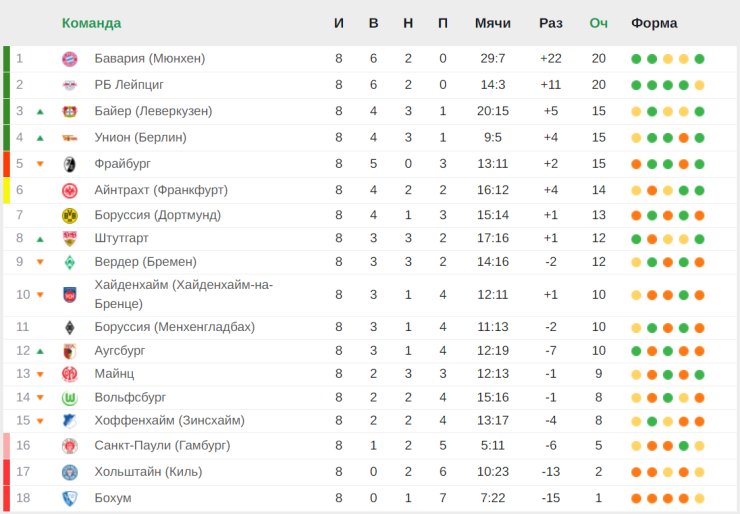Screen dimensions: 740x514
Task: Open the Штутгарт team link
Action: click(x=121, y=238)
